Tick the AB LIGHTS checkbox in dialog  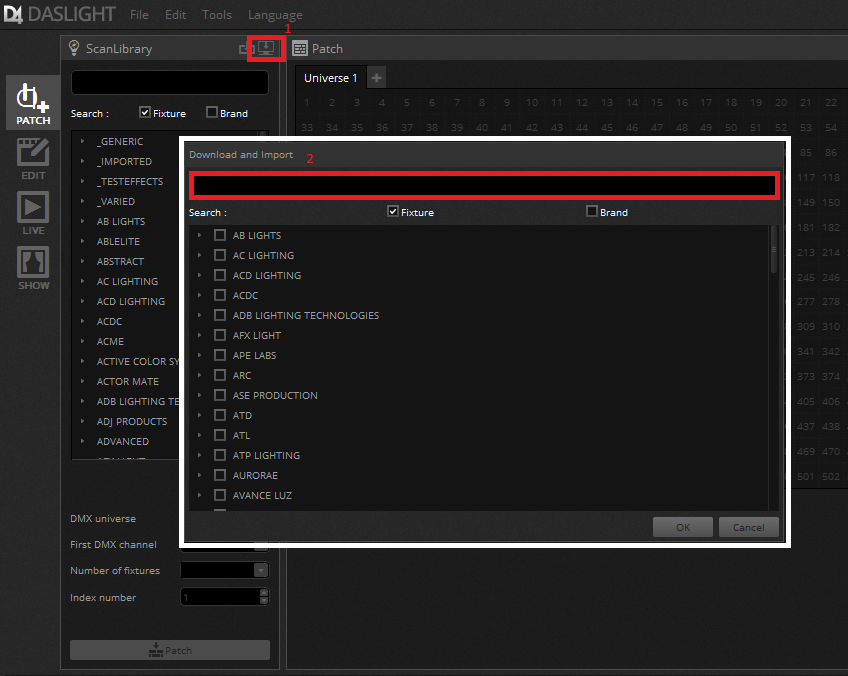coord(220,235)
